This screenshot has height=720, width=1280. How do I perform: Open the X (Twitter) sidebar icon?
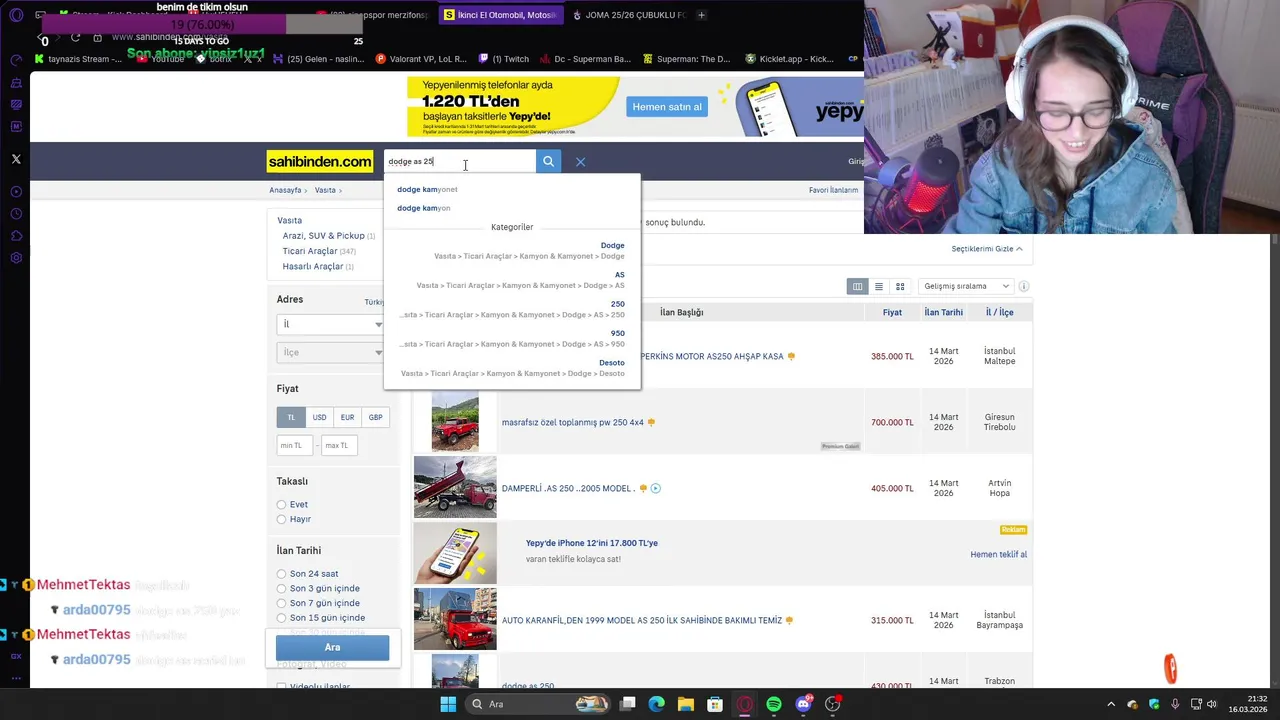pos(16,159)
